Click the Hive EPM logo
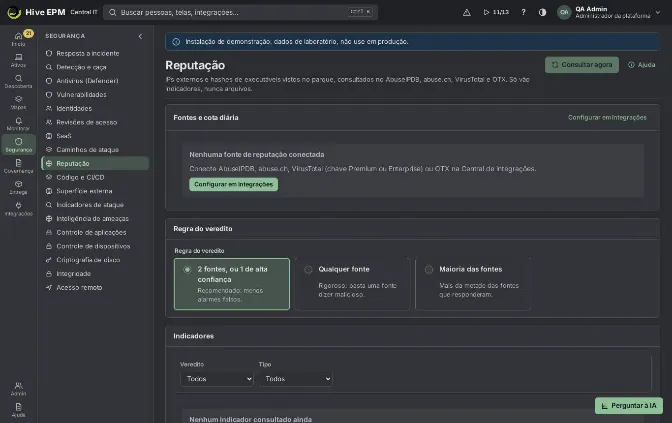 point(36,12)
